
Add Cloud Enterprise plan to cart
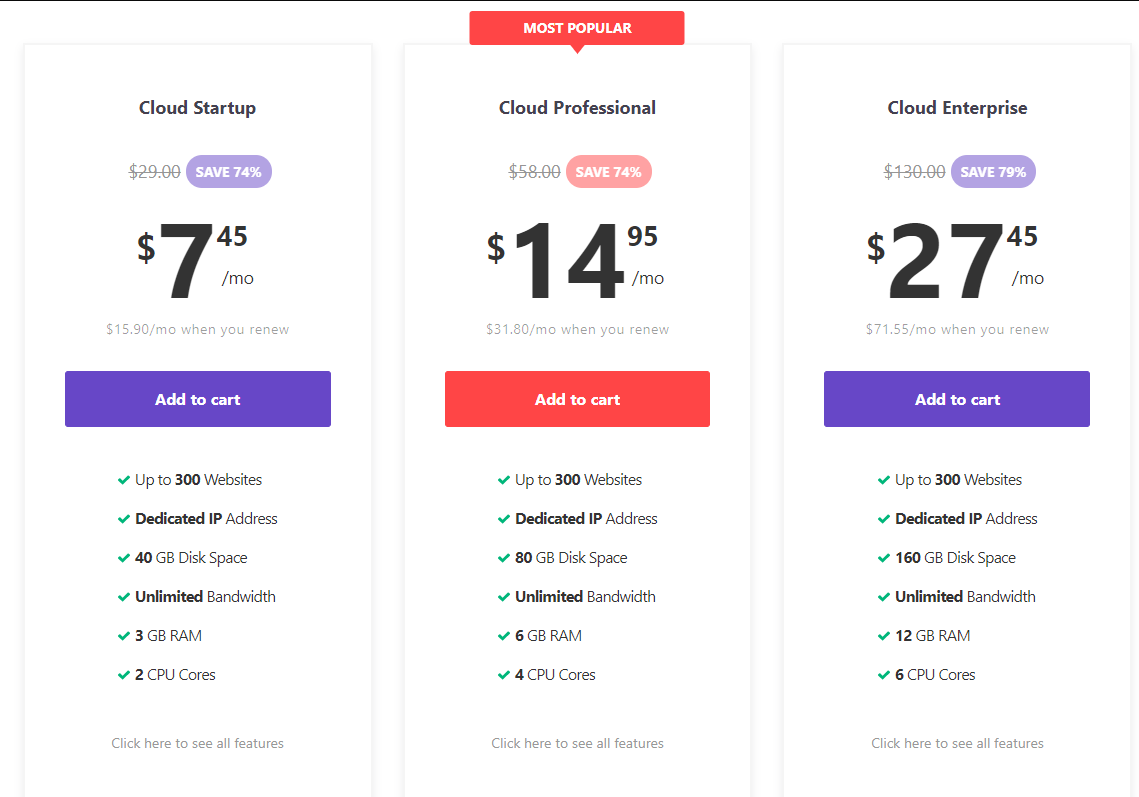pos(957,399)
